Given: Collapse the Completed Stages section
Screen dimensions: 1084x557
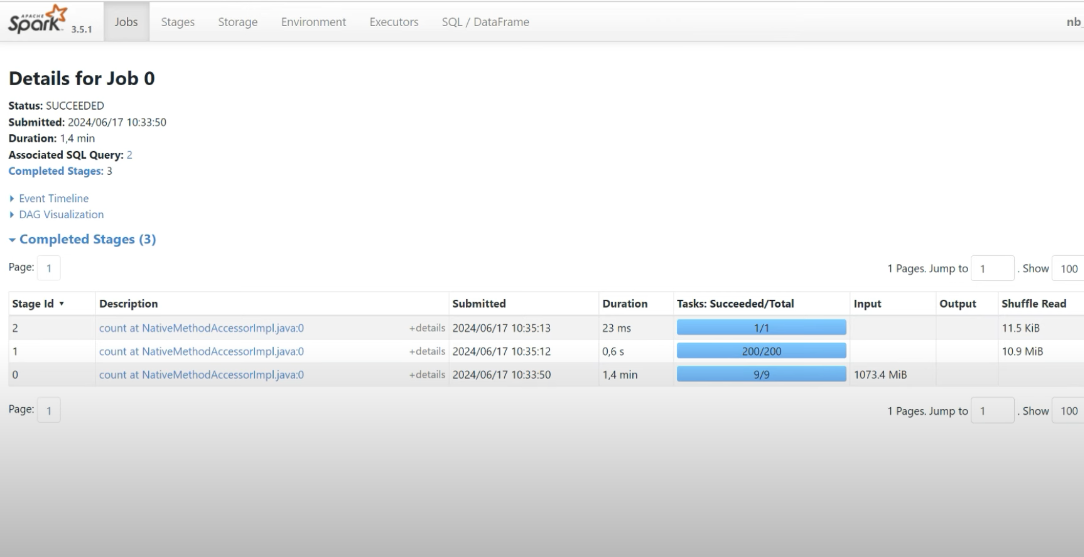Looking at the screenshot, I should tap(87, 240).
